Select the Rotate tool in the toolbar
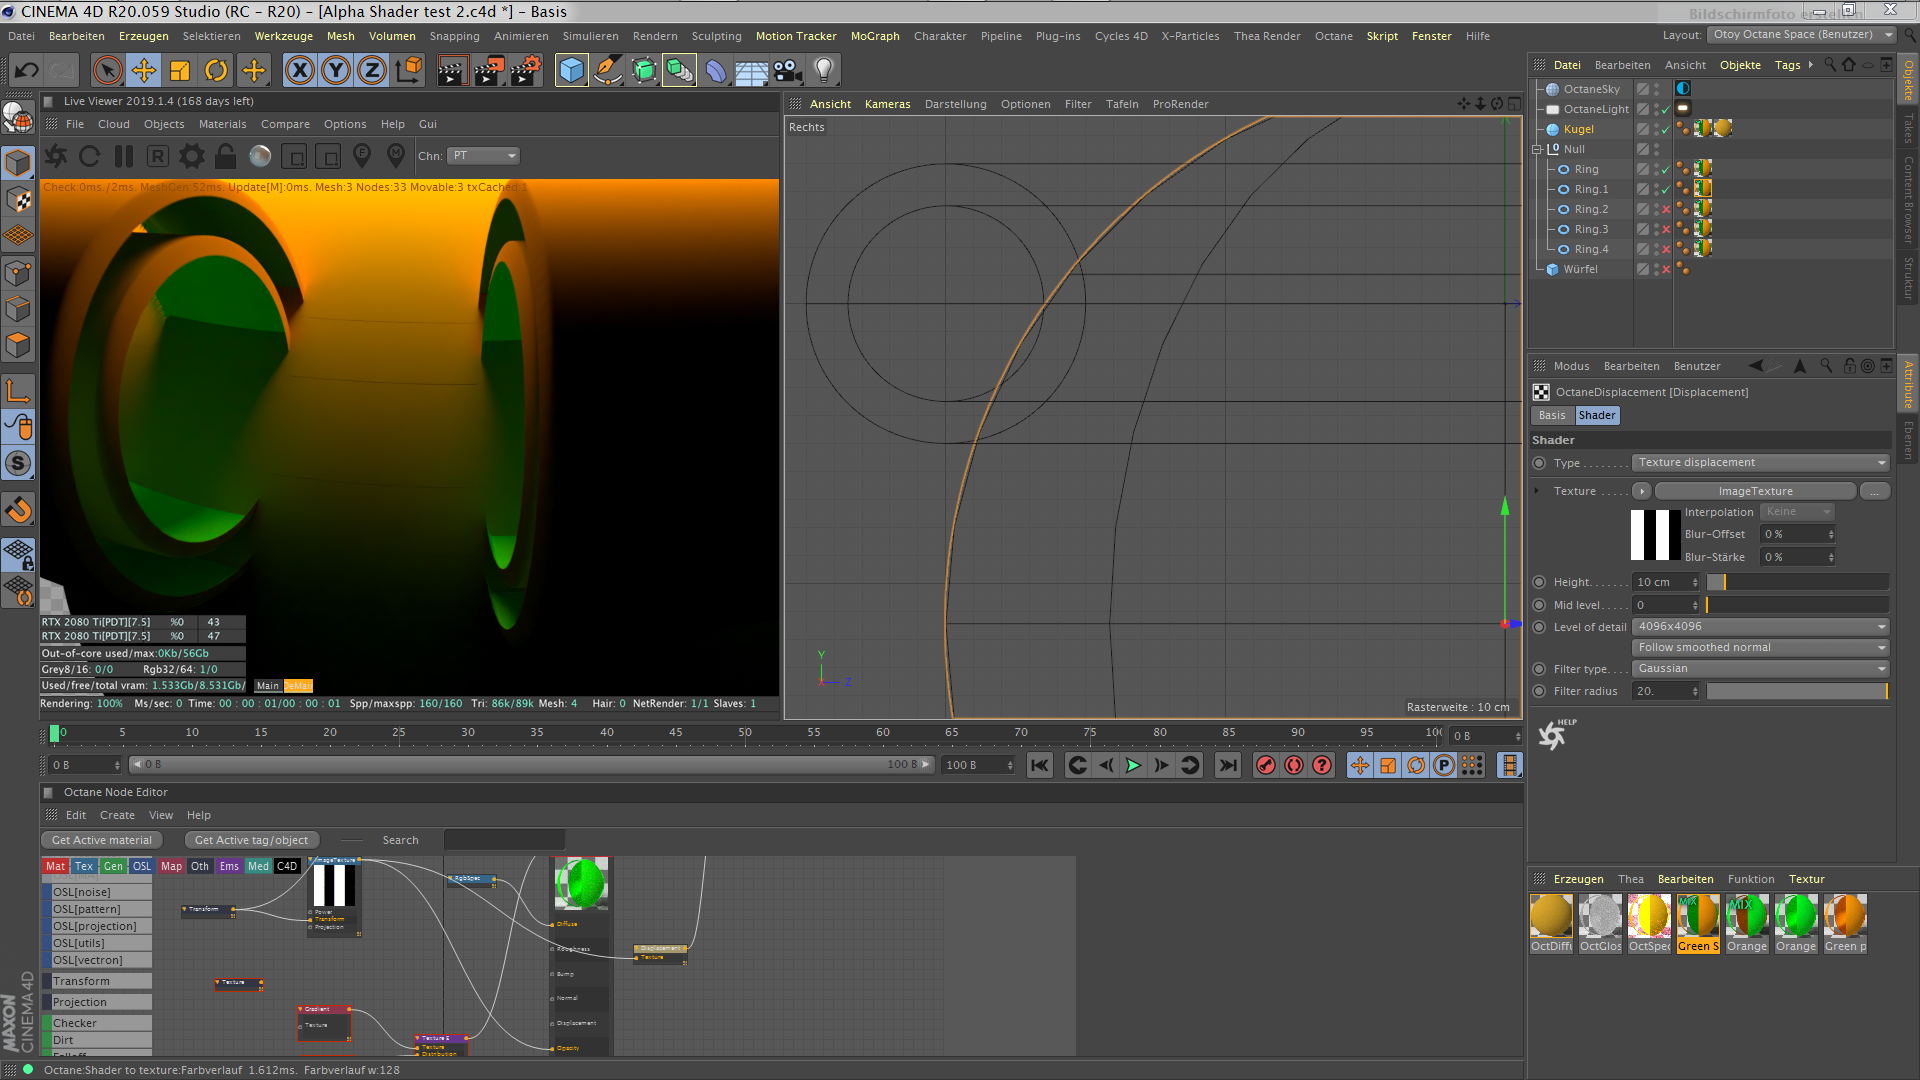The height and width of the screenshot is (1080, 1920). [x=216, y=71]
